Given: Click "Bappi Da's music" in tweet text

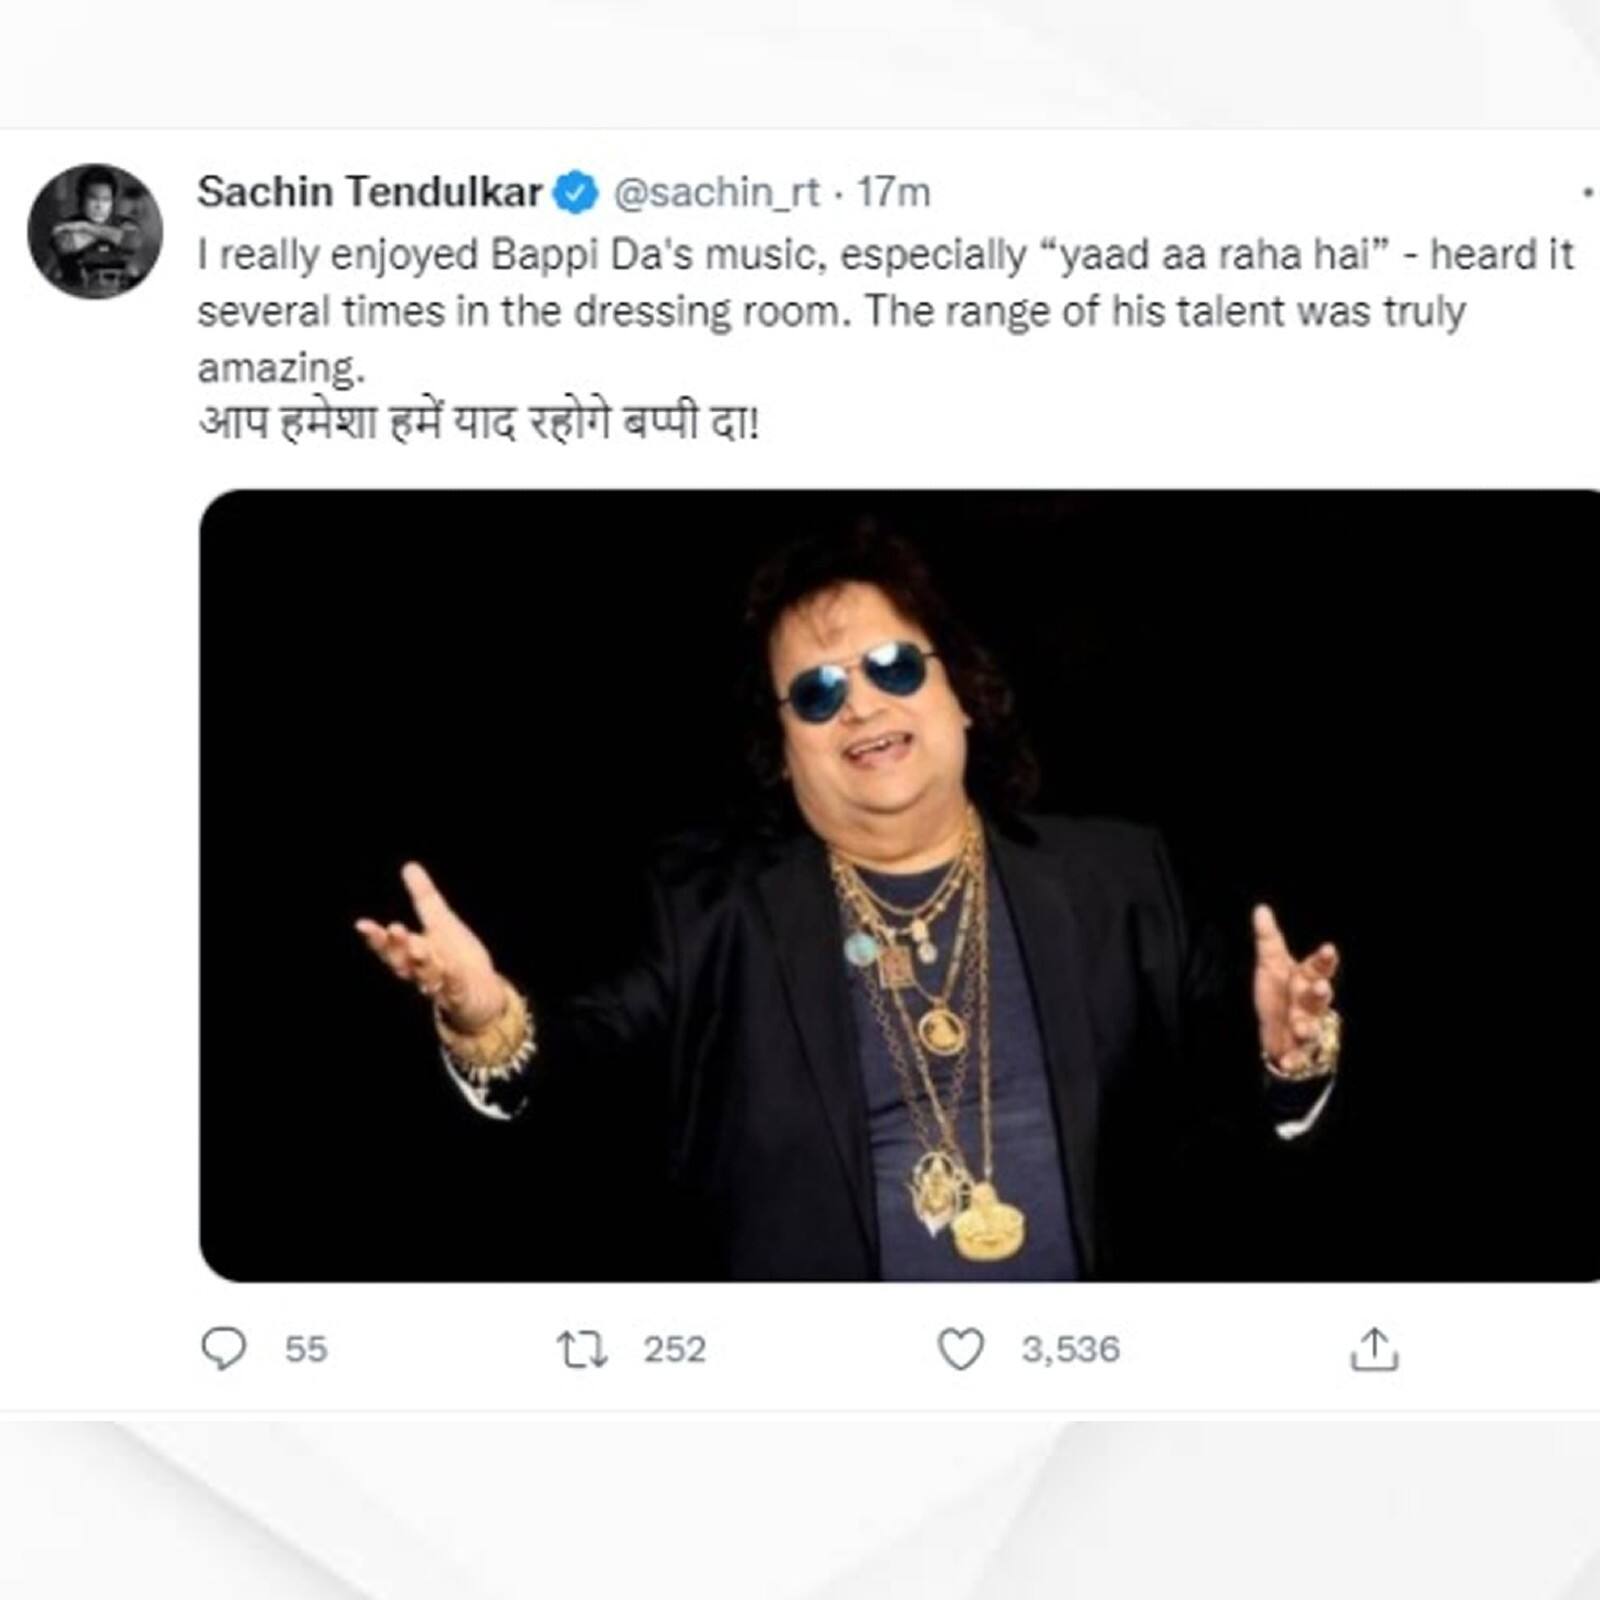Looking at the screenshot, I should click(658, 256).
